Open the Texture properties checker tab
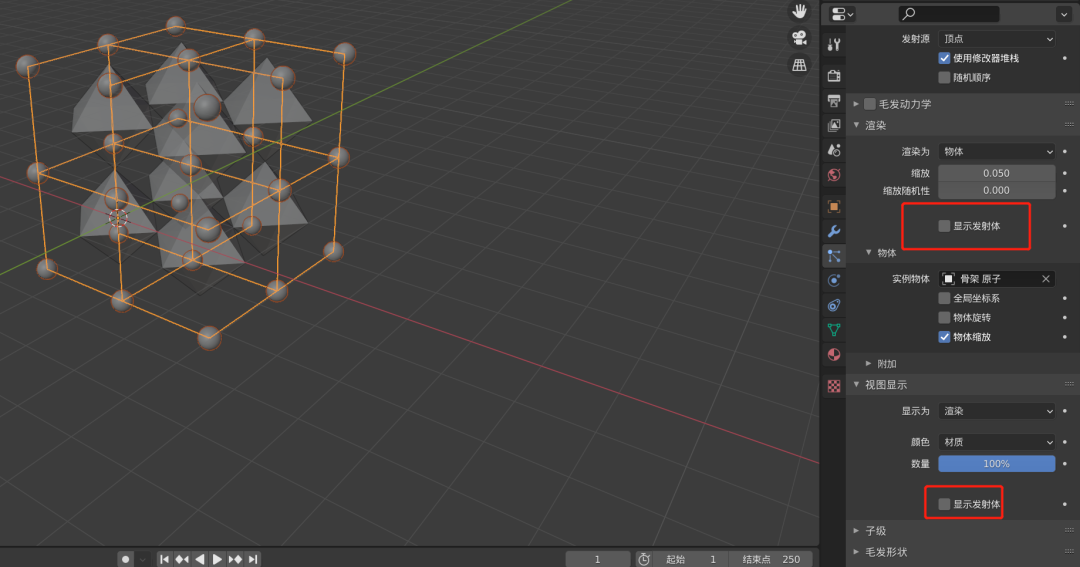This screenshot has width=1080, height=567. point(834,386)
